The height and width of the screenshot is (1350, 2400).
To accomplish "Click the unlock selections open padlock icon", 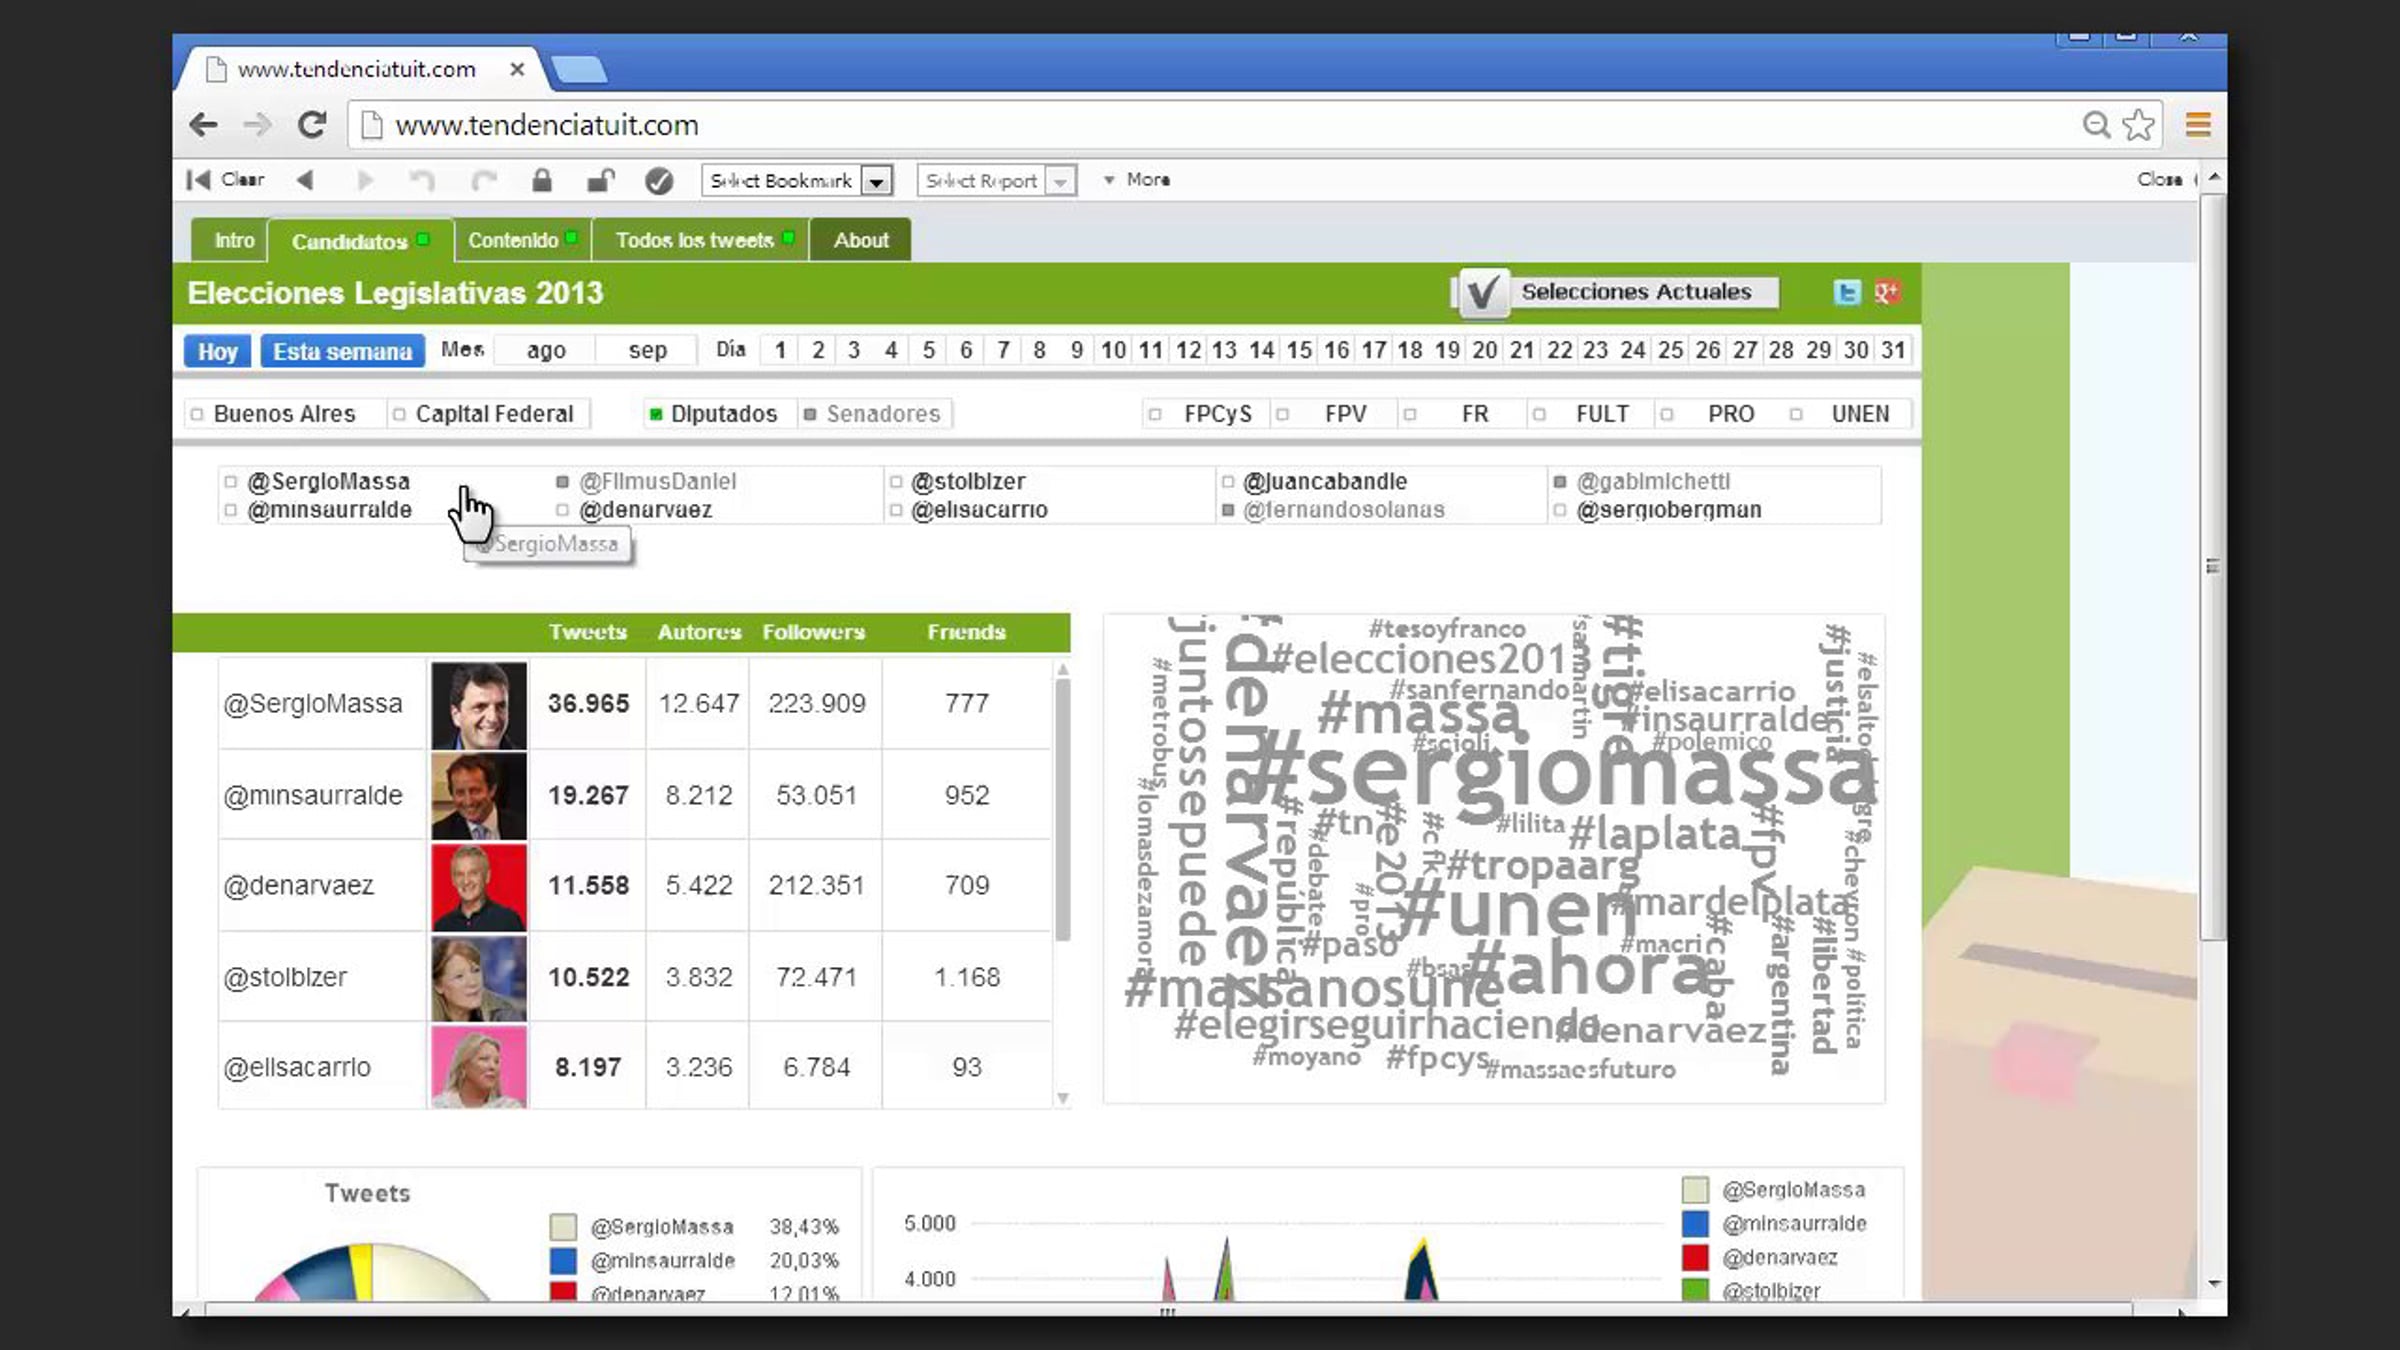I will click(600, 180).
